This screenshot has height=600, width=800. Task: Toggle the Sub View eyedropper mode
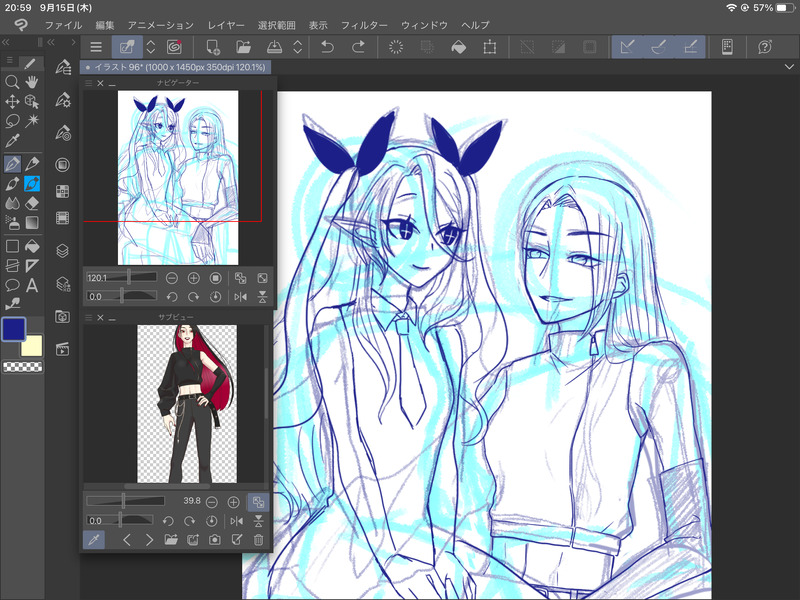coord(93,539)
